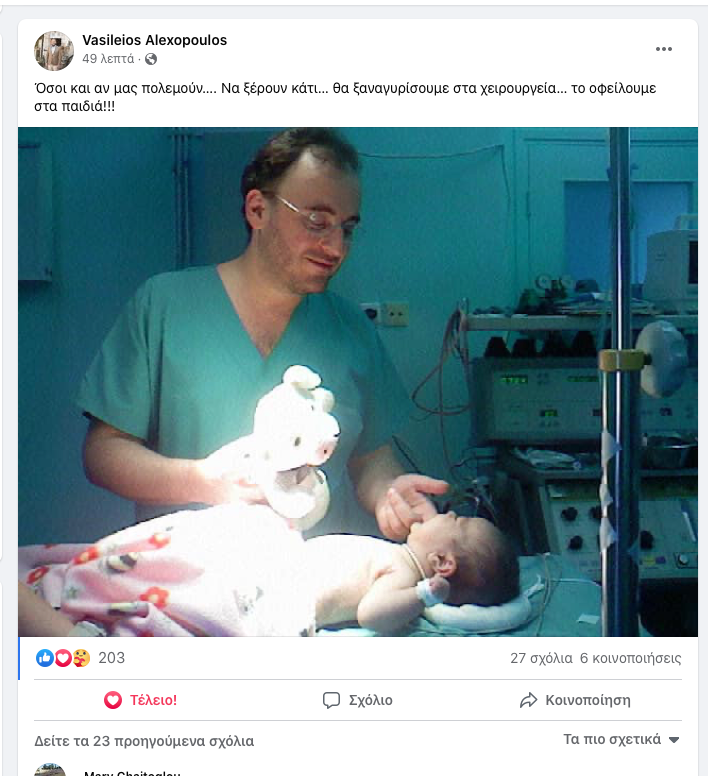The width and height of the screenshot is (708, 776).
Task: Click the commenter avatar below the post
Action: 50,771
